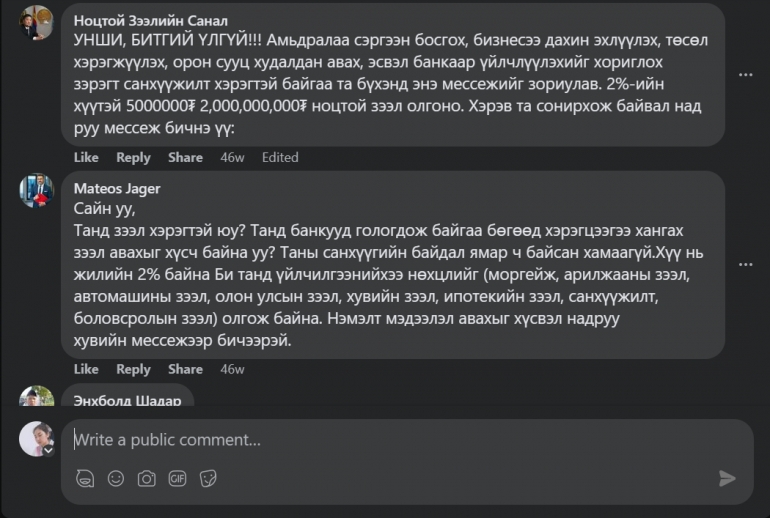
Task: Like Mateos Jager's comment
Action: 86,369
